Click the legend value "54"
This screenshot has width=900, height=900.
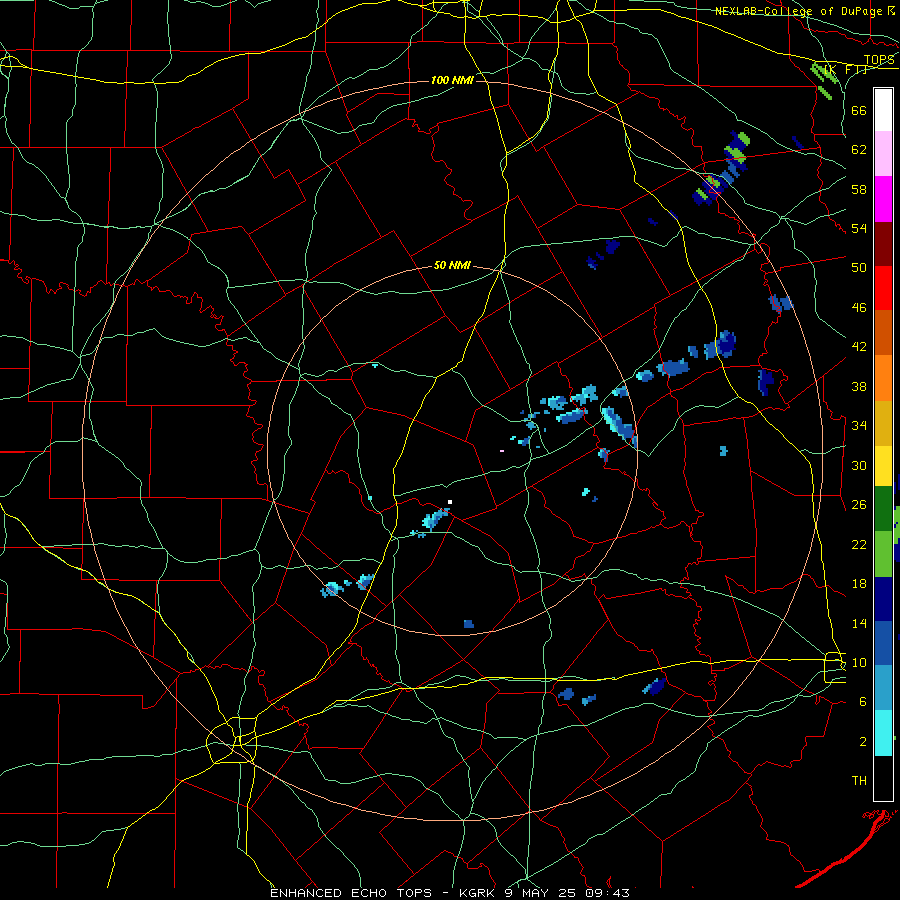click(859, 228)
